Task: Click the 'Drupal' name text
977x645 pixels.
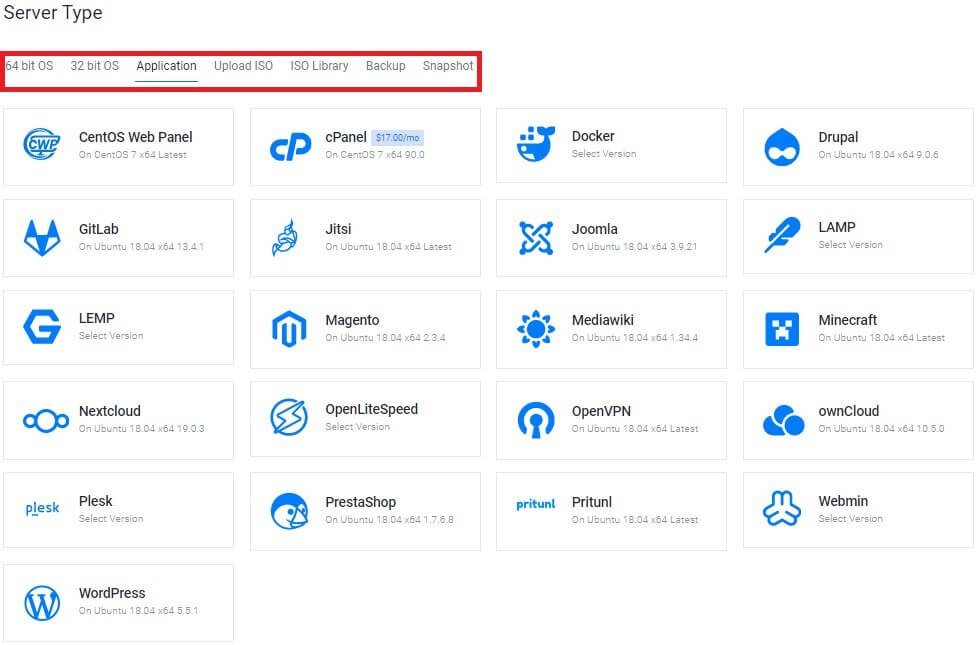Action: click(838, 138)
